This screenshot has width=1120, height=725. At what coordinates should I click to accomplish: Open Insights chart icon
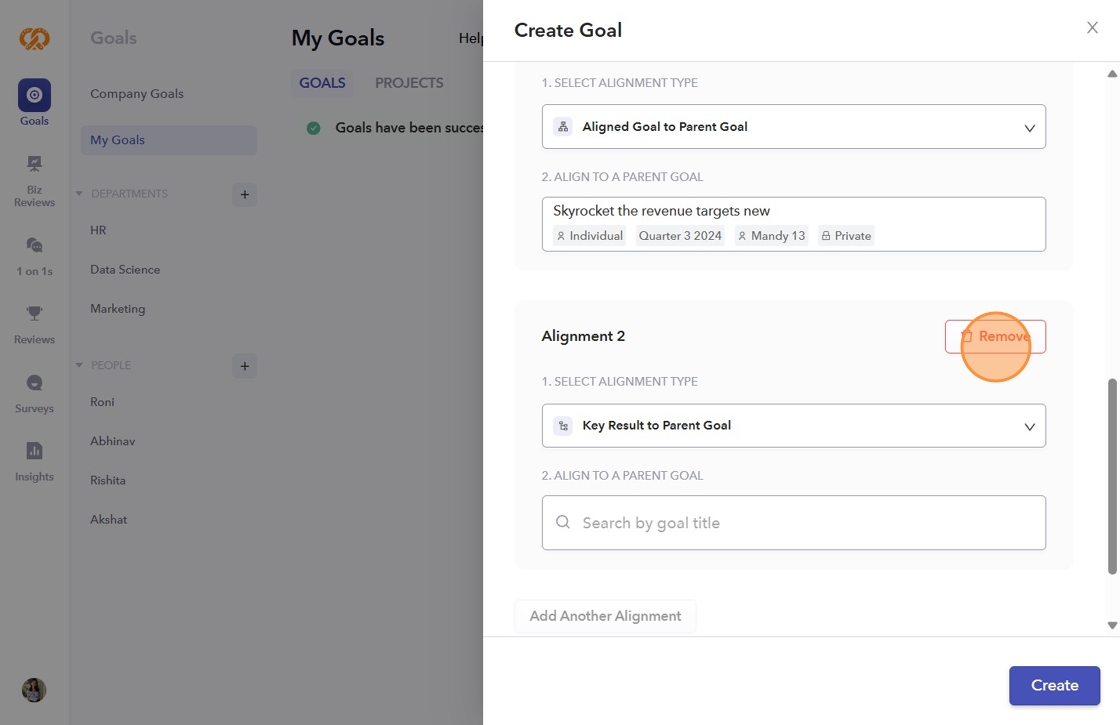34,451
